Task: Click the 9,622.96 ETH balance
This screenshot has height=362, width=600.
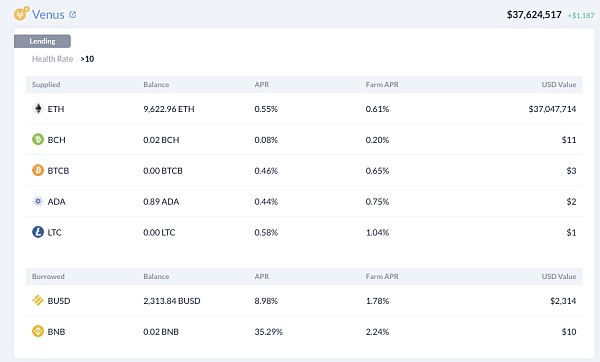Action: pos(169,109)
